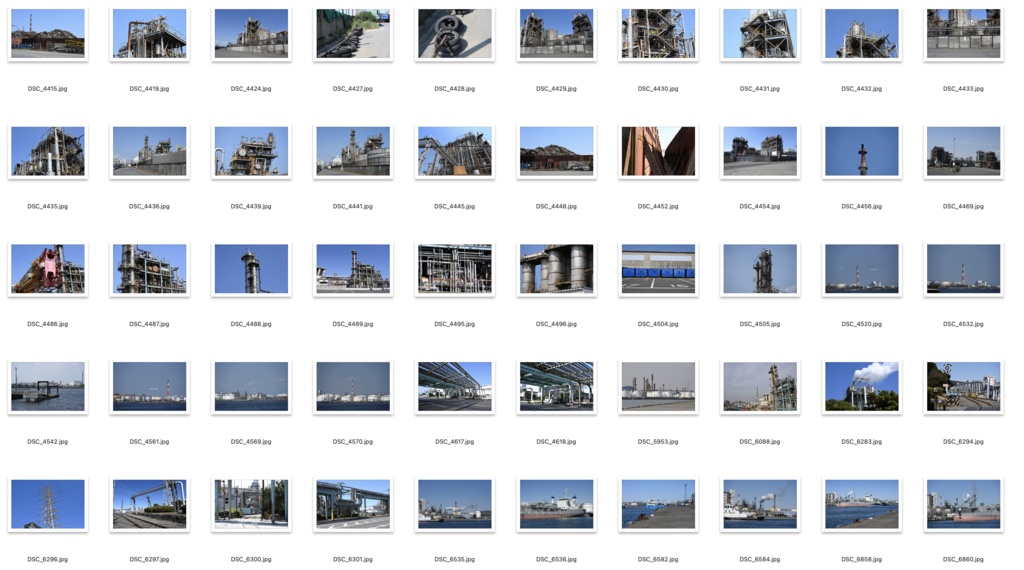Select the DSC_4430.jpg thumbnail
1024x570 pixels.
[x=658, y=33]
